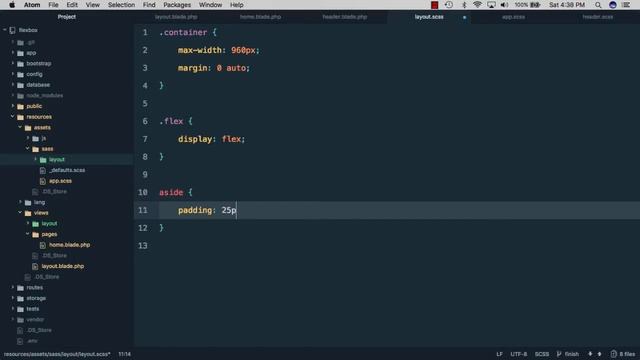Select the layout.scss tab
This screenshot has width=640, height=360.
point(429,17)
